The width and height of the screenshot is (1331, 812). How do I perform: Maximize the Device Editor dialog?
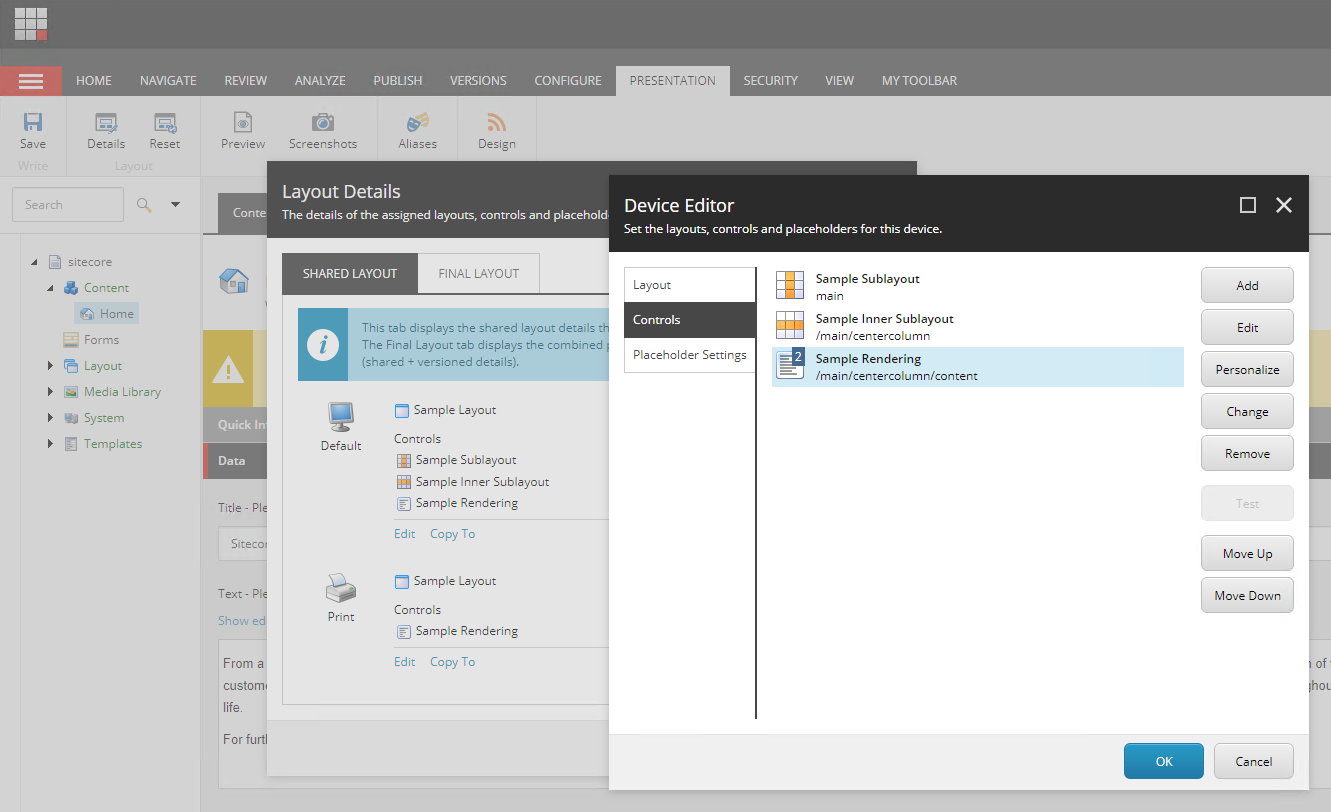tap(1248, 205)
